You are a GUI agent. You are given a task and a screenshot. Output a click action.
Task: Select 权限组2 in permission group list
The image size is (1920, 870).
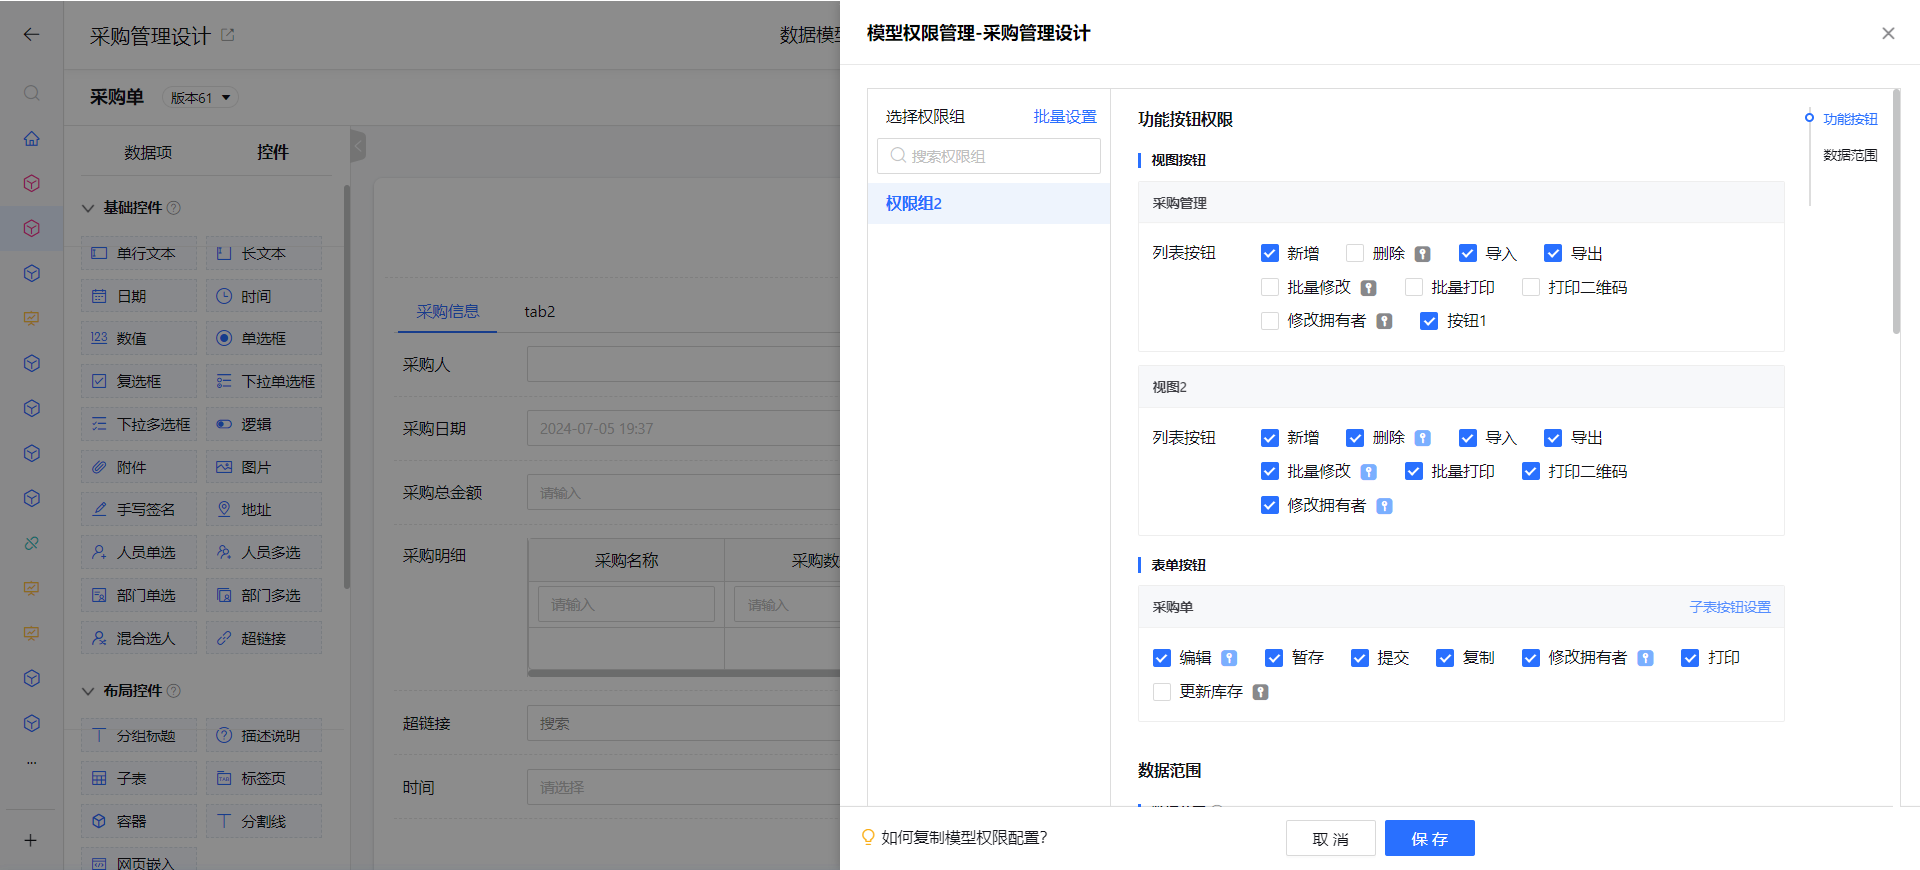pyautogui.click(x=989, y=203)
